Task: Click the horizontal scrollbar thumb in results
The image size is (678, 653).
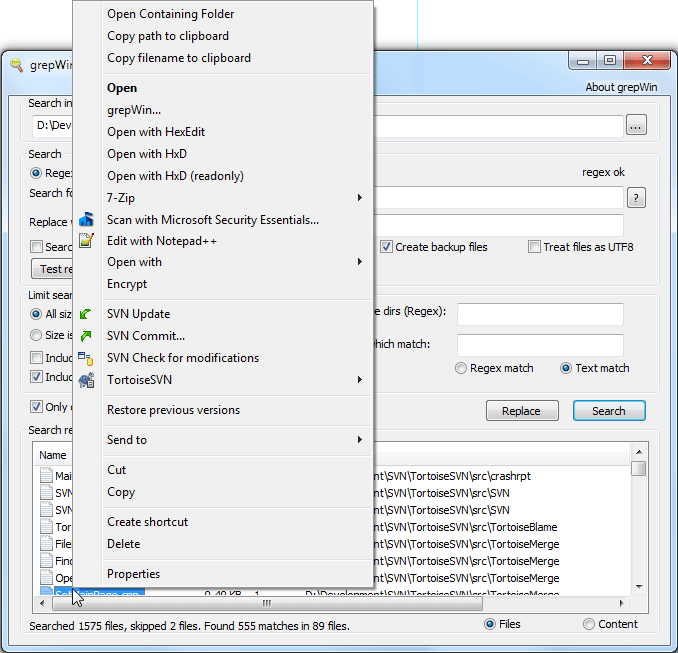Action: click(267, 603)
